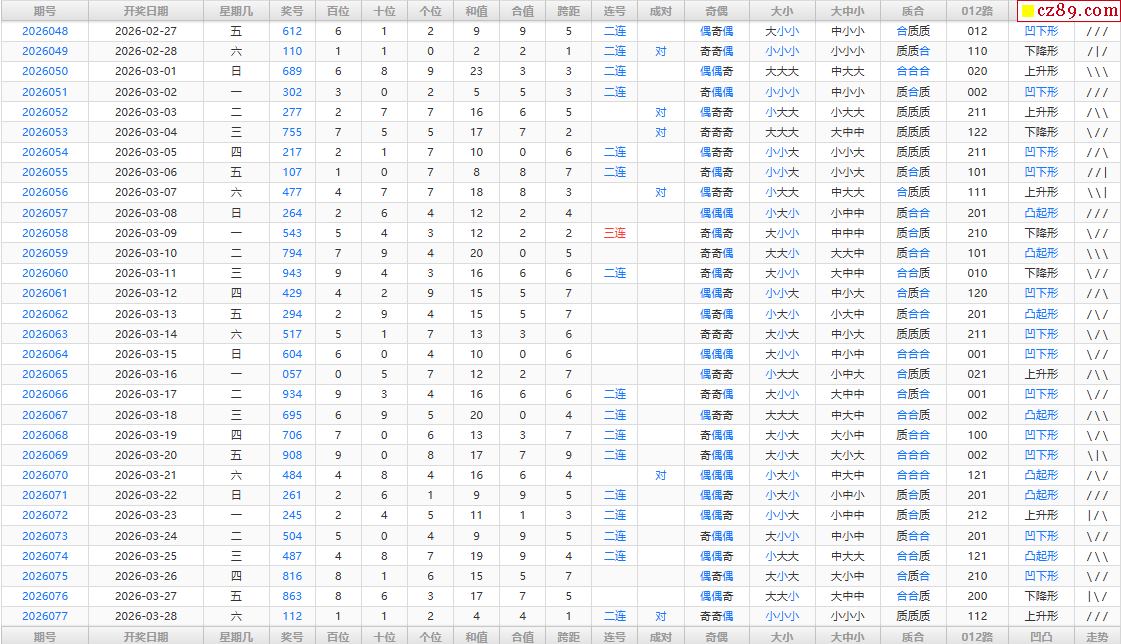Viewport: 1121px width, 644px height.
Task: Open issue number 2026058 link
Action: (x=45, y=233)
